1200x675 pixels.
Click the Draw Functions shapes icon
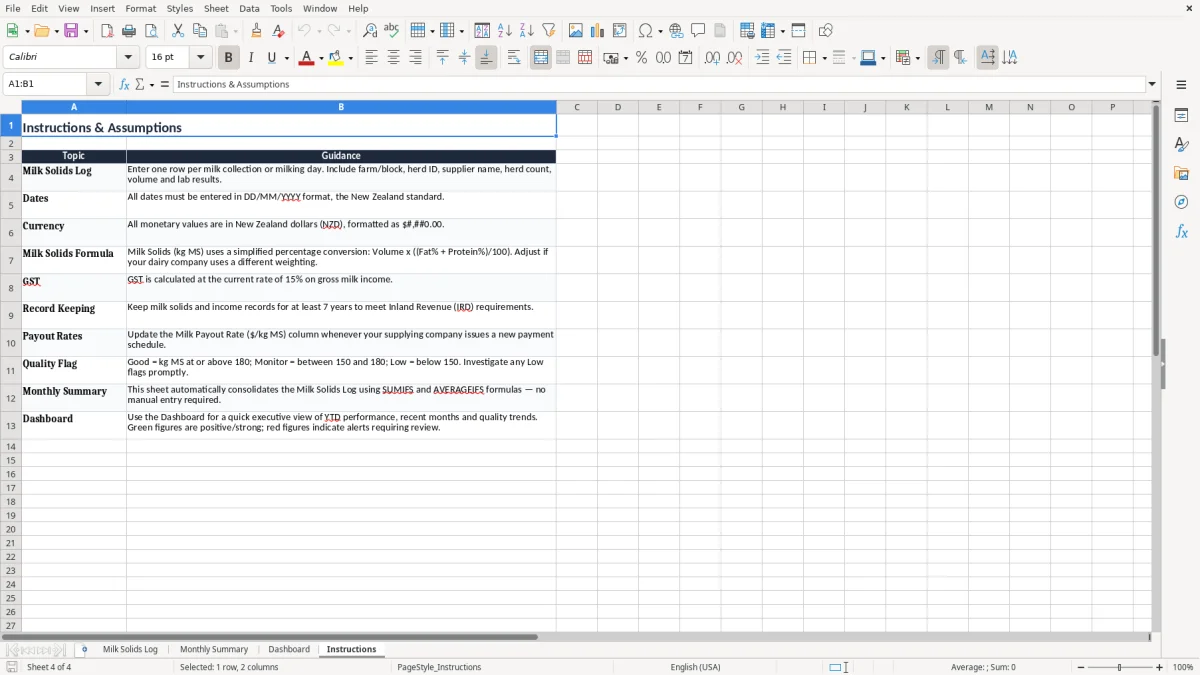tap(826, 31)
